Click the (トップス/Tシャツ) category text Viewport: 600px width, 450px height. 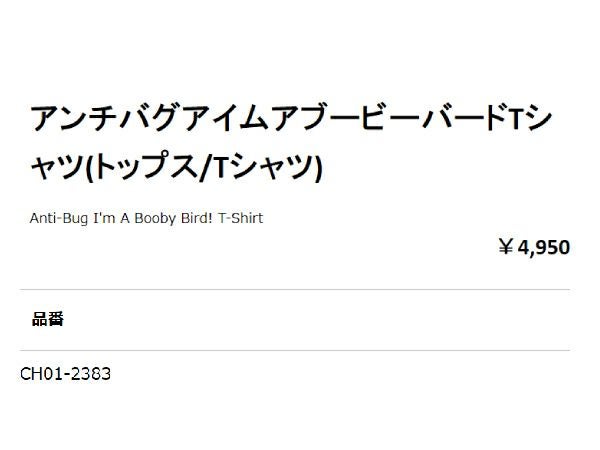(205, 167)
